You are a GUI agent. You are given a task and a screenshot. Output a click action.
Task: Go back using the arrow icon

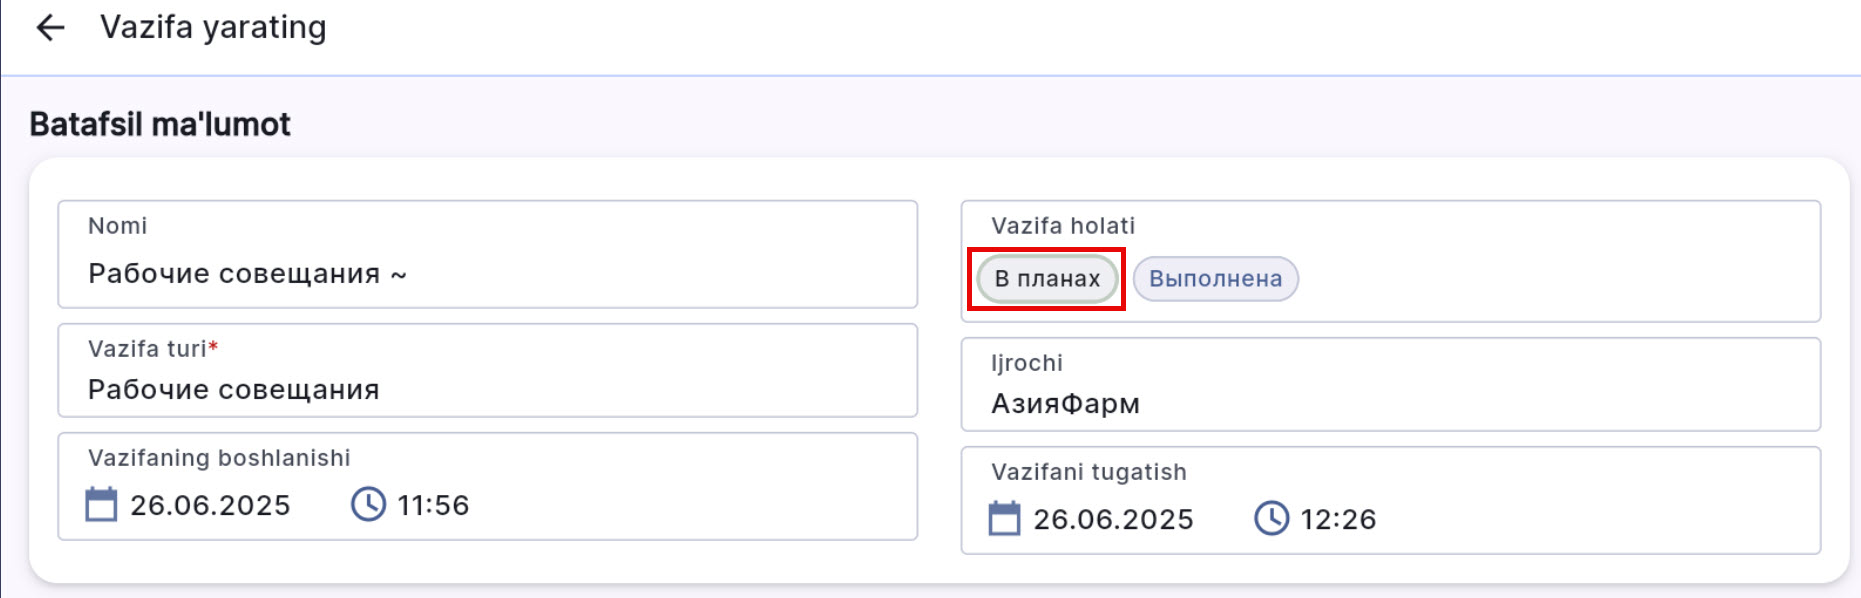click(x=50, y=28)
